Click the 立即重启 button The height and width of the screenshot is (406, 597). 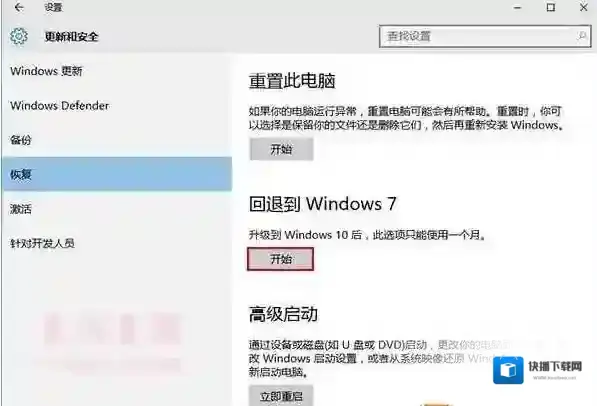coord(281,396)
